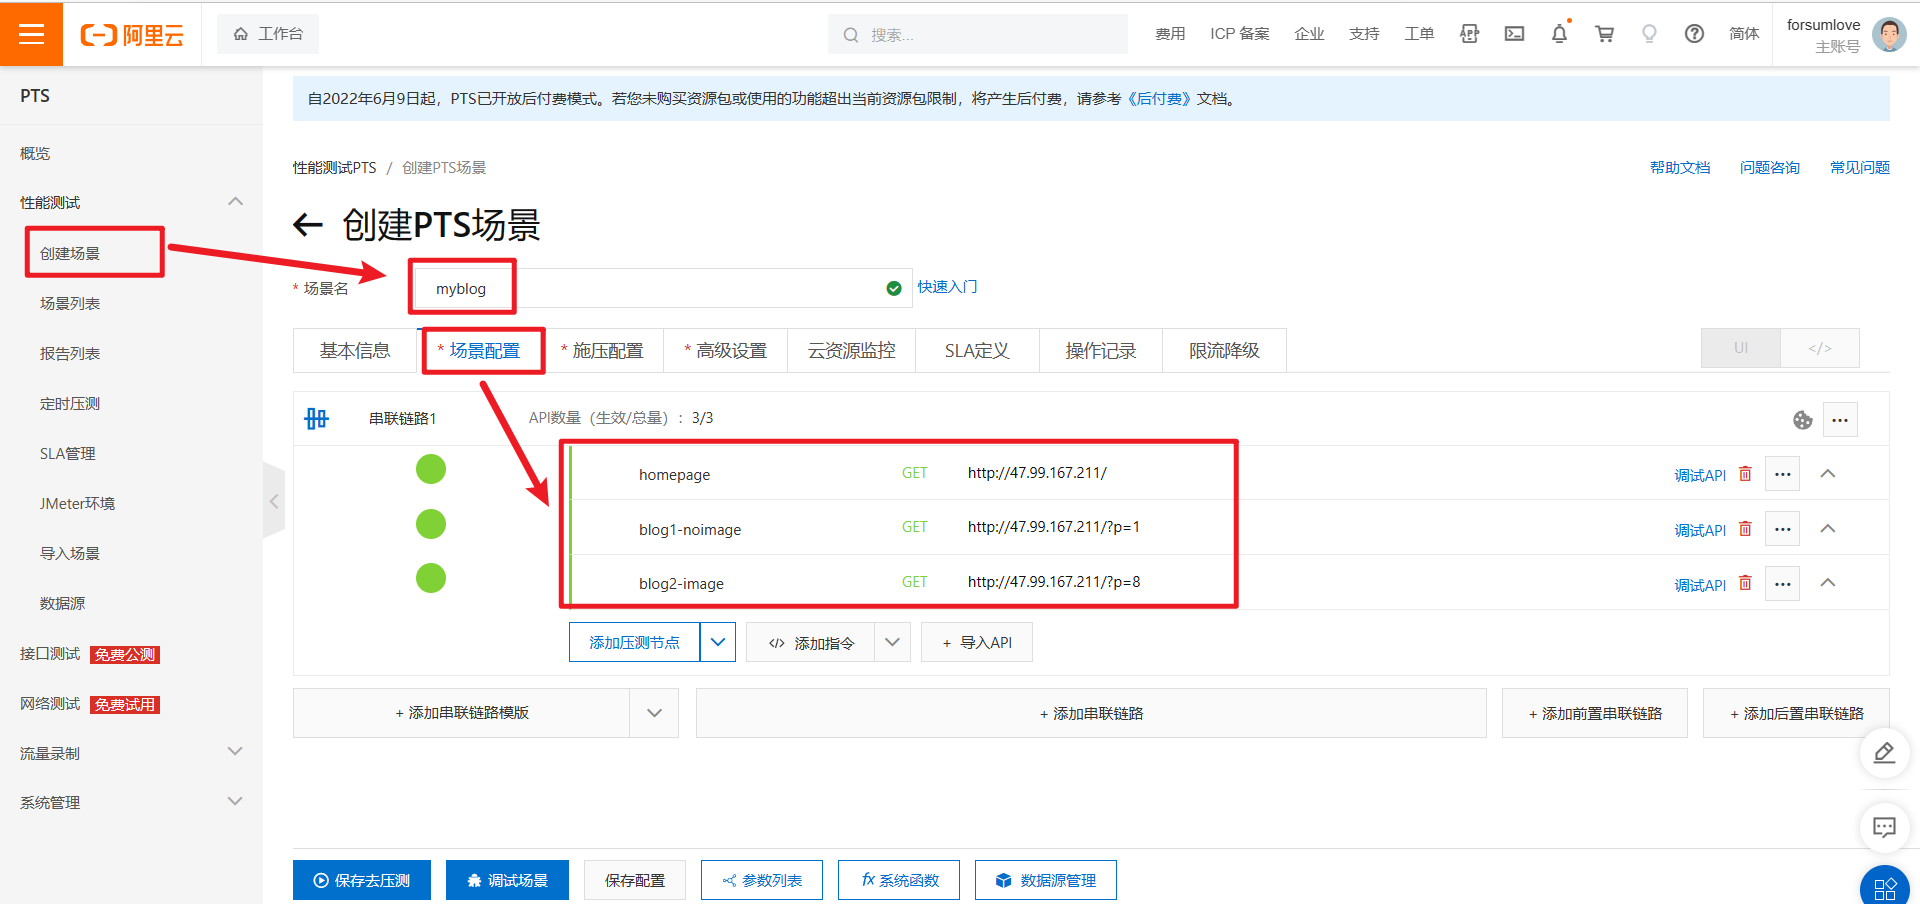The height and width of the screenshot is (904, 1920).
Task: Toggle the green status dot for blog1-noimage
Action: pos(431,523)
